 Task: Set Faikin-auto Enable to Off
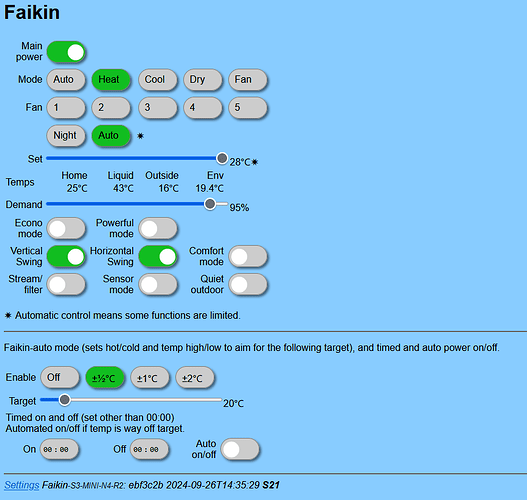pos(60,377)
